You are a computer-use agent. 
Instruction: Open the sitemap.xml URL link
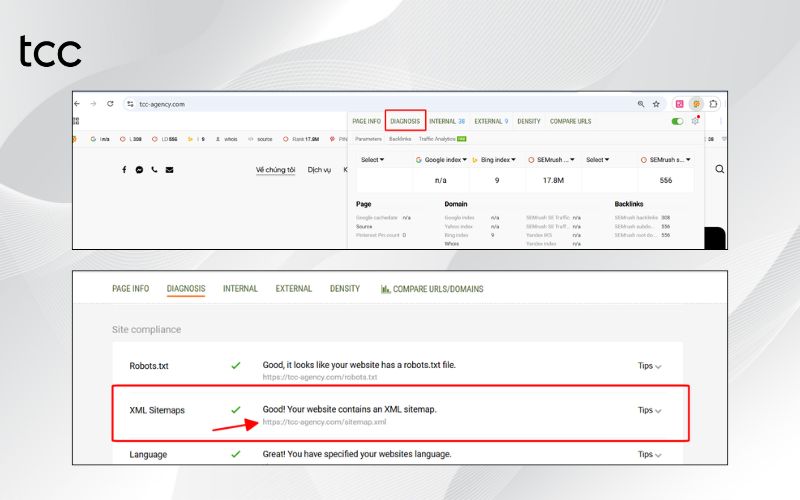click(x=324, y=422)
